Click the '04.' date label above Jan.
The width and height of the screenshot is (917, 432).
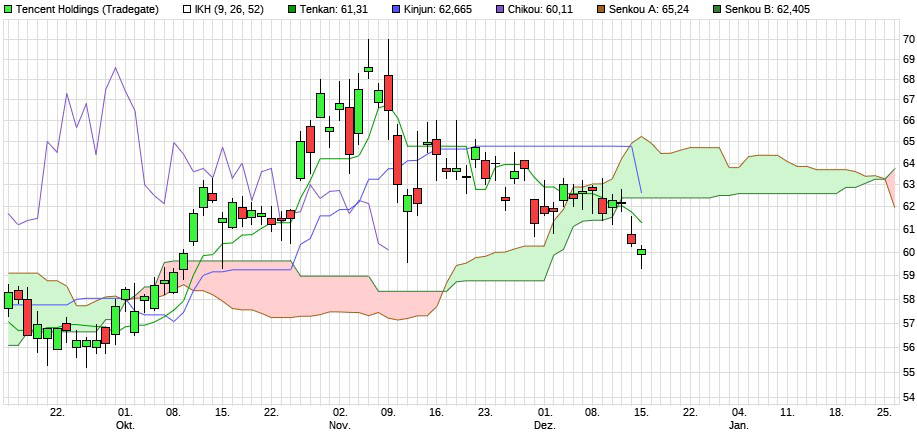coord(739,413)
